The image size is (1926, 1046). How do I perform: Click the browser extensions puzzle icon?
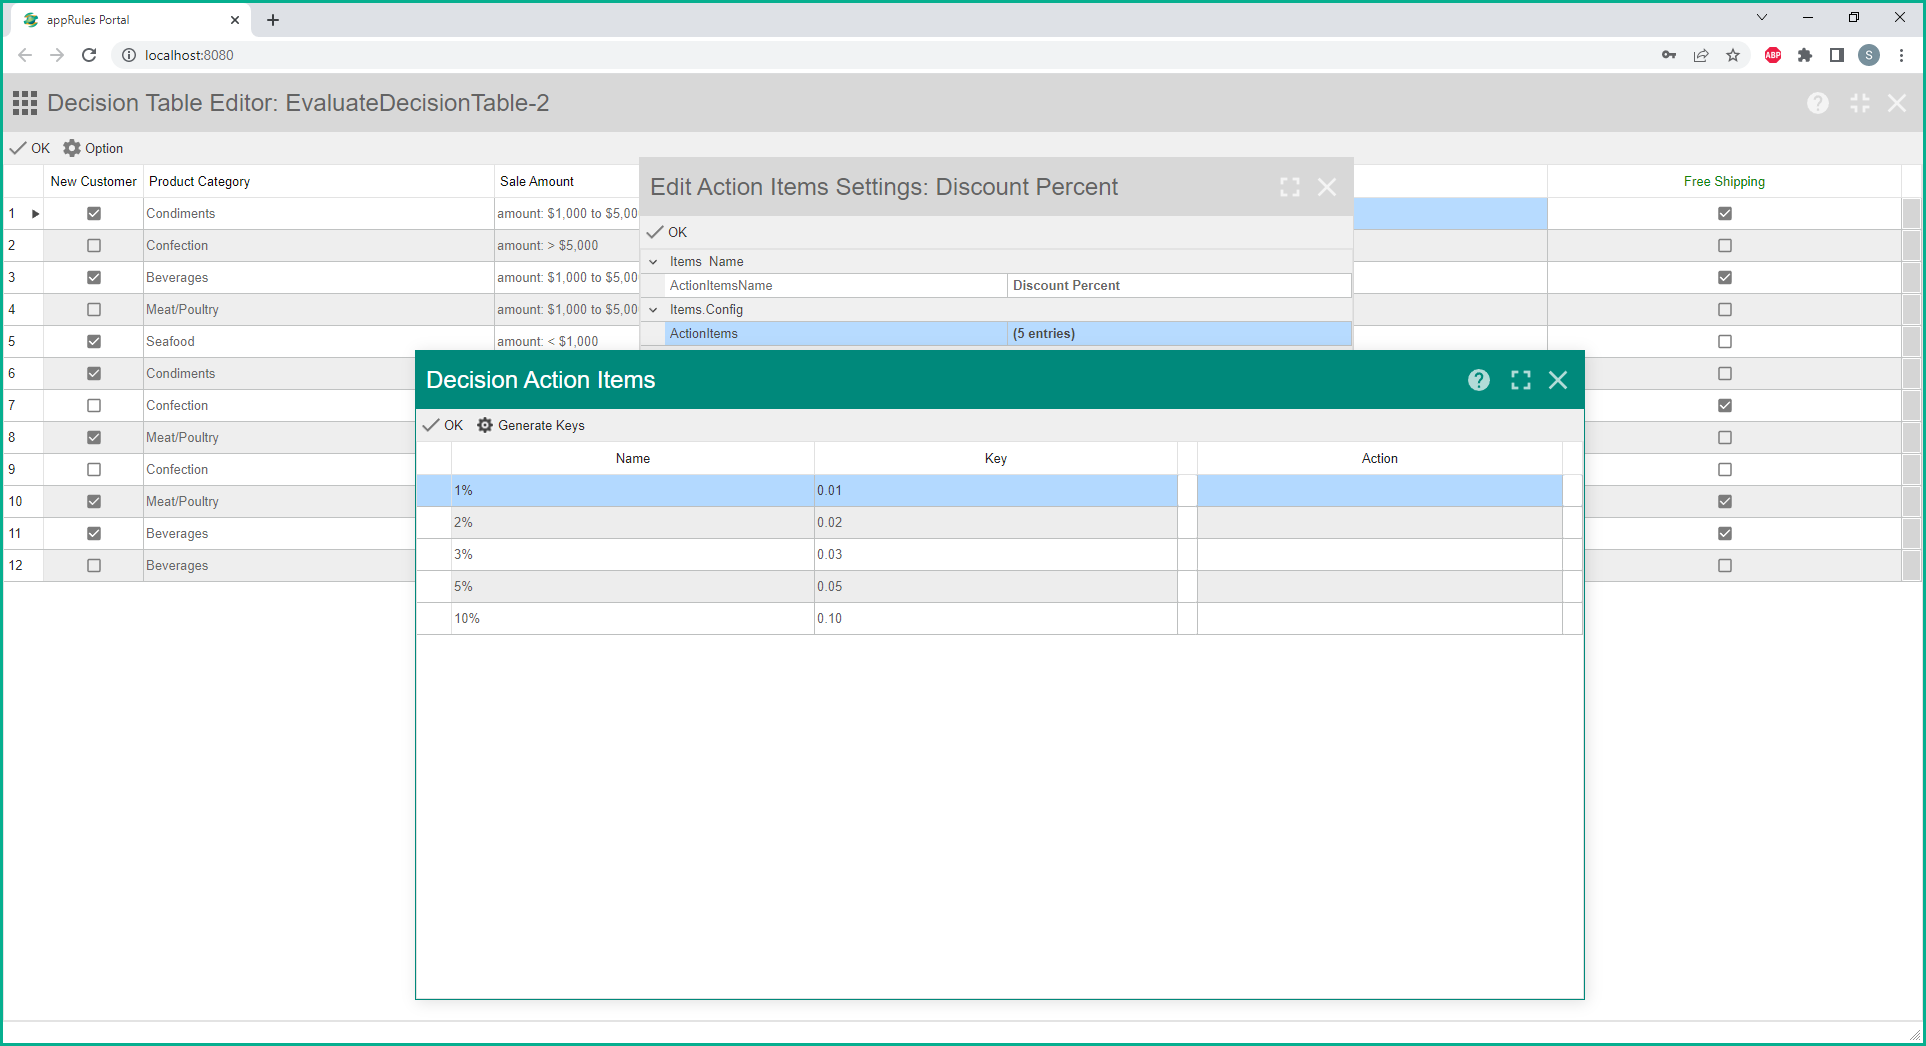pyautogui.click(x=1805, y=55)
